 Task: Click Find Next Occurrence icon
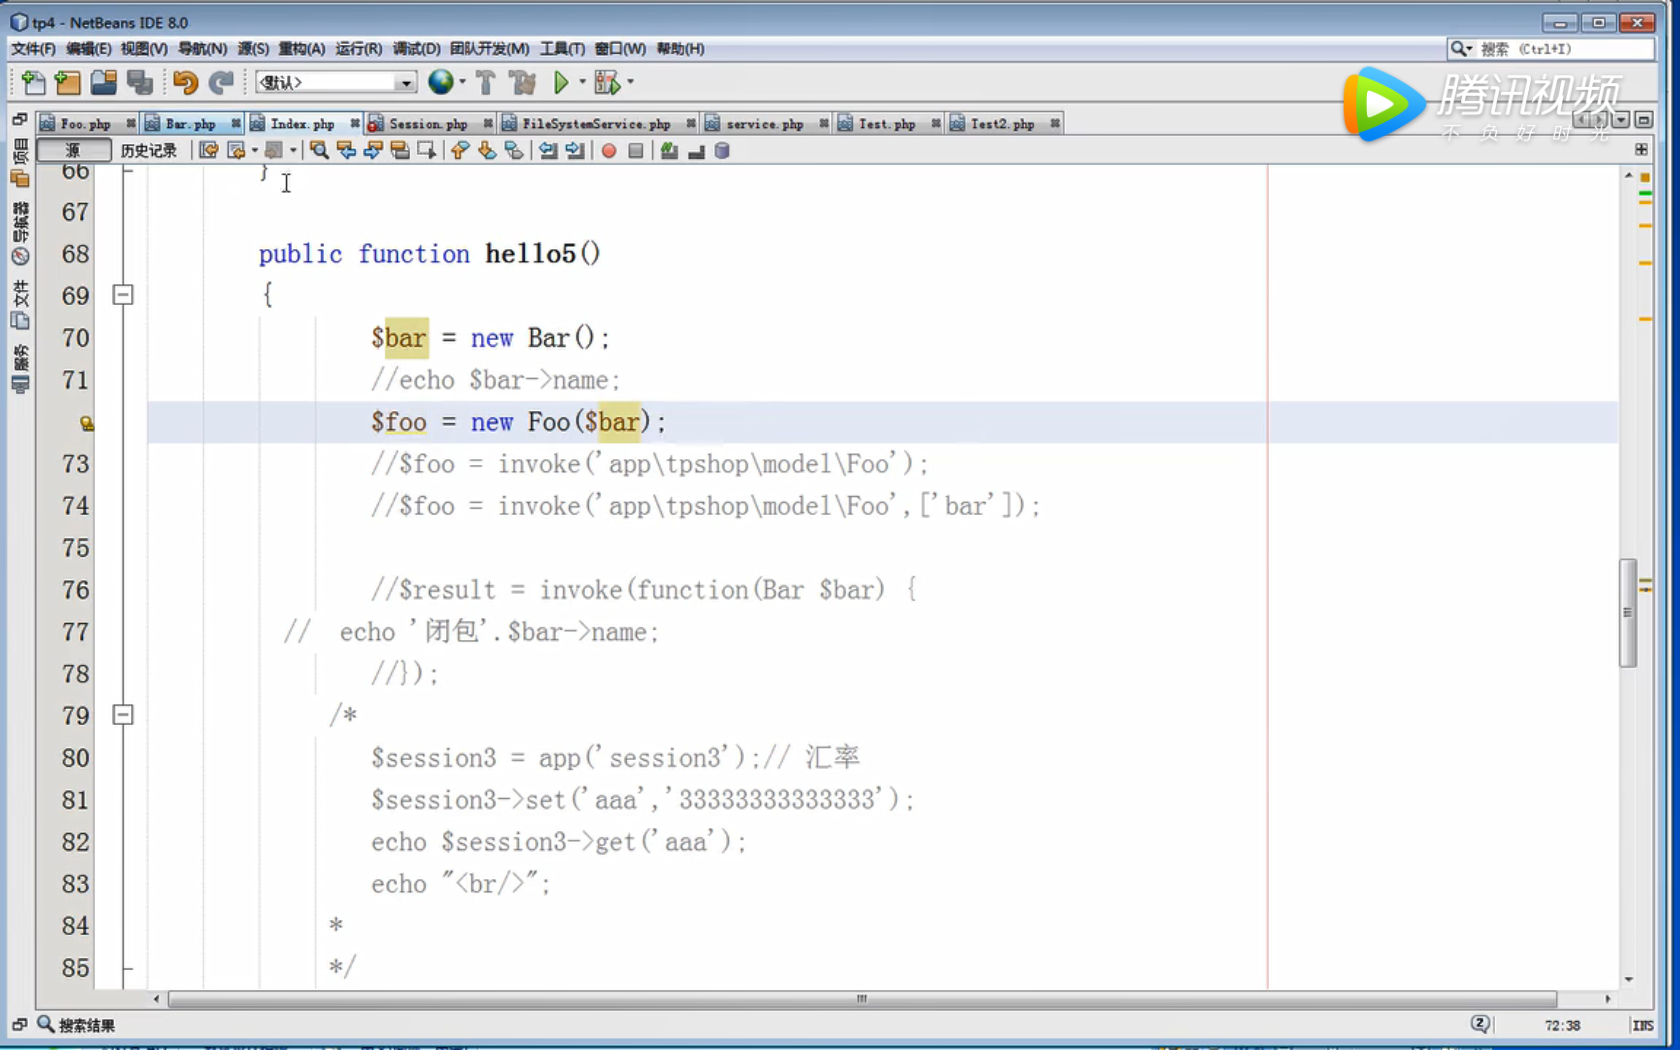(x=373, y=151)
